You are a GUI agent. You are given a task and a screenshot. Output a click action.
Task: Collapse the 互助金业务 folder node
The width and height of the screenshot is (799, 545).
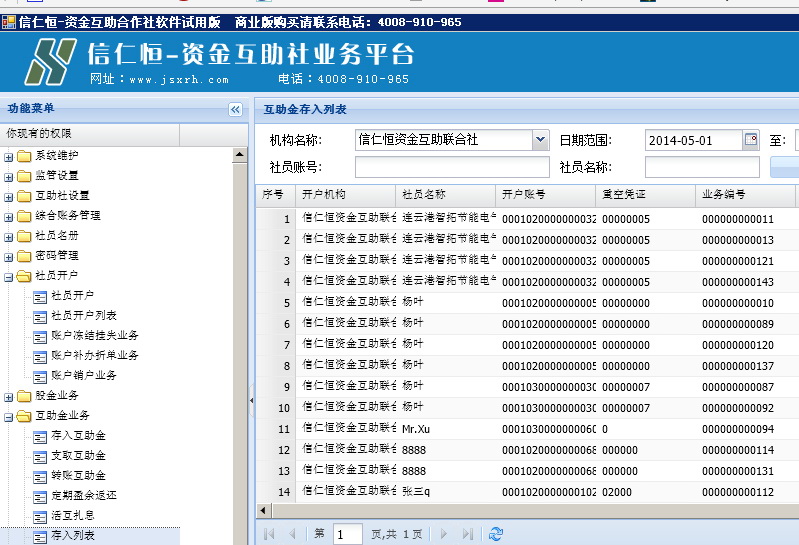pos(9,417)
